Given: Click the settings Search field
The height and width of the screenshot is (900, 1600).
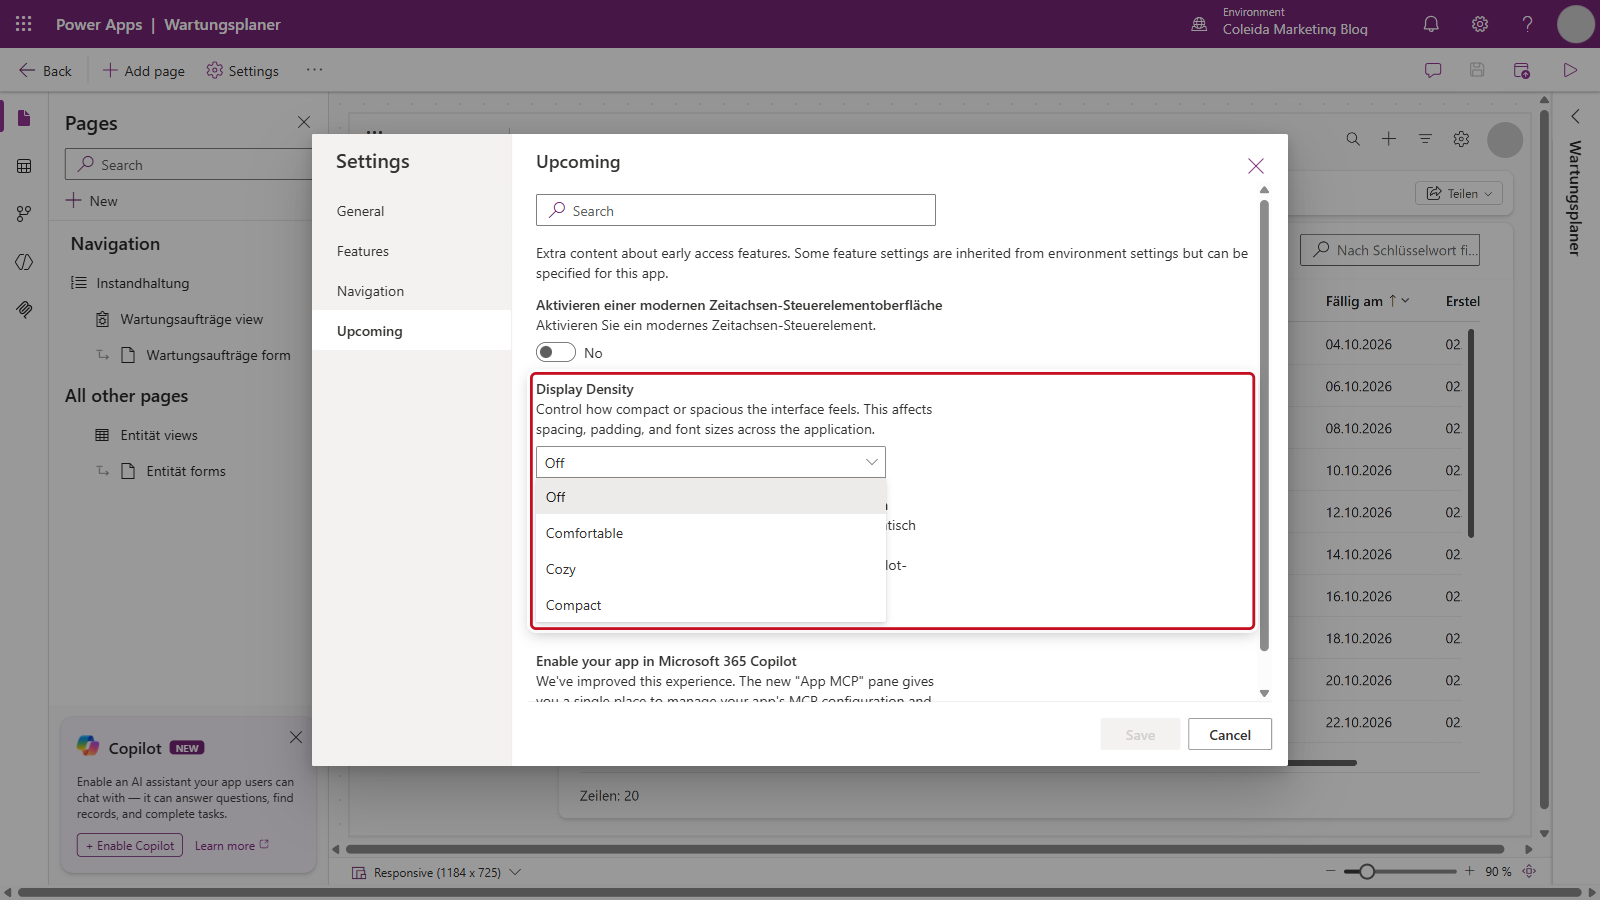Looking at the screenshot, I should coord(736,210).
